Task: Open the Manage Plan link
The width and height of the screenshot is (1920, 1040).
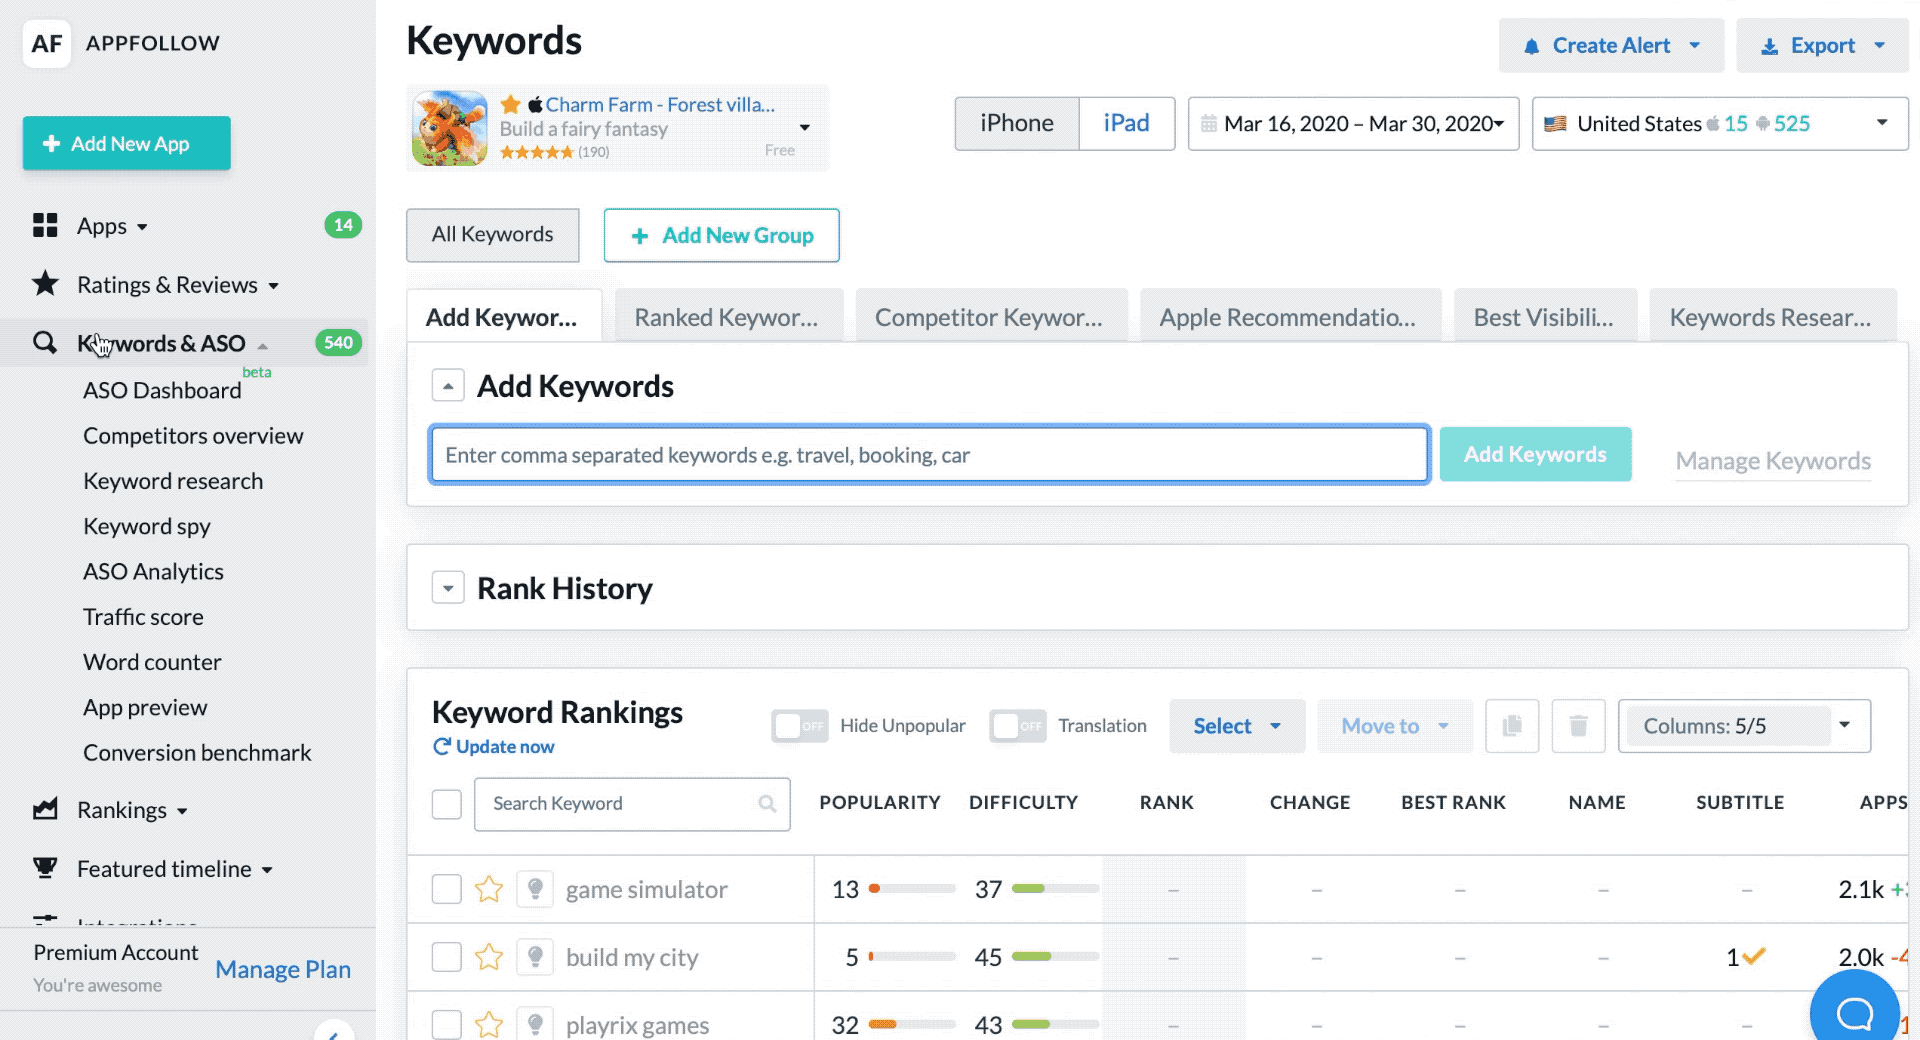Action: (x=283, y=969)
